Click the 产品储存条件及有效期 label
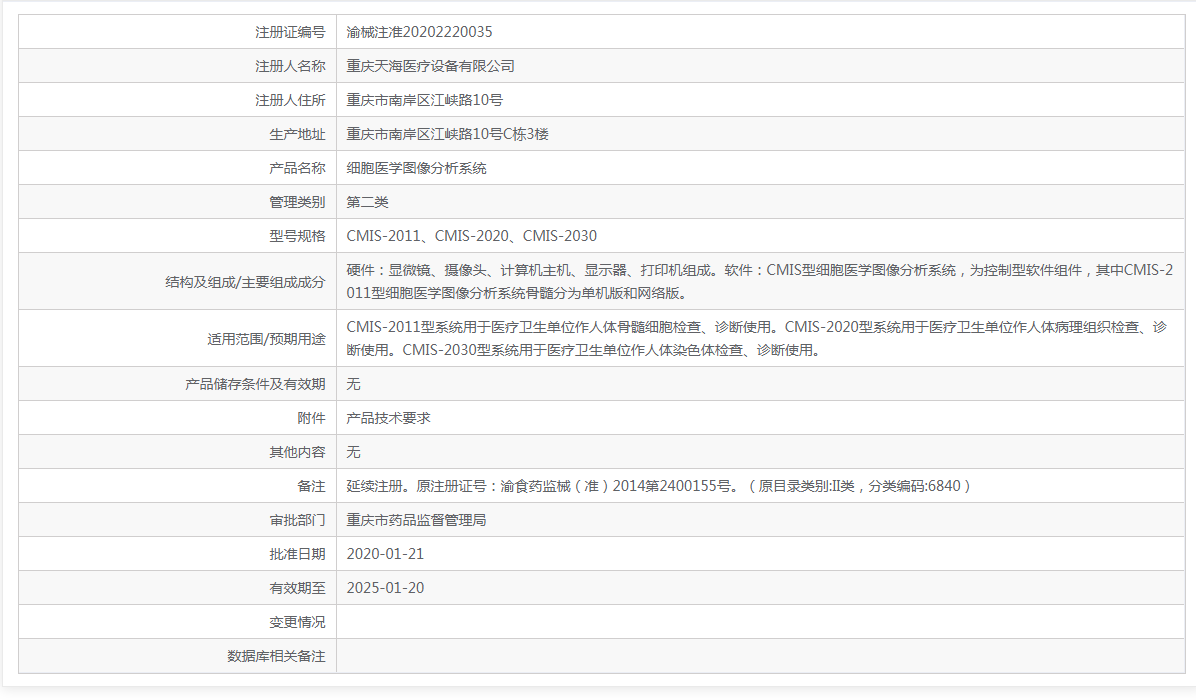 (254, 383)
